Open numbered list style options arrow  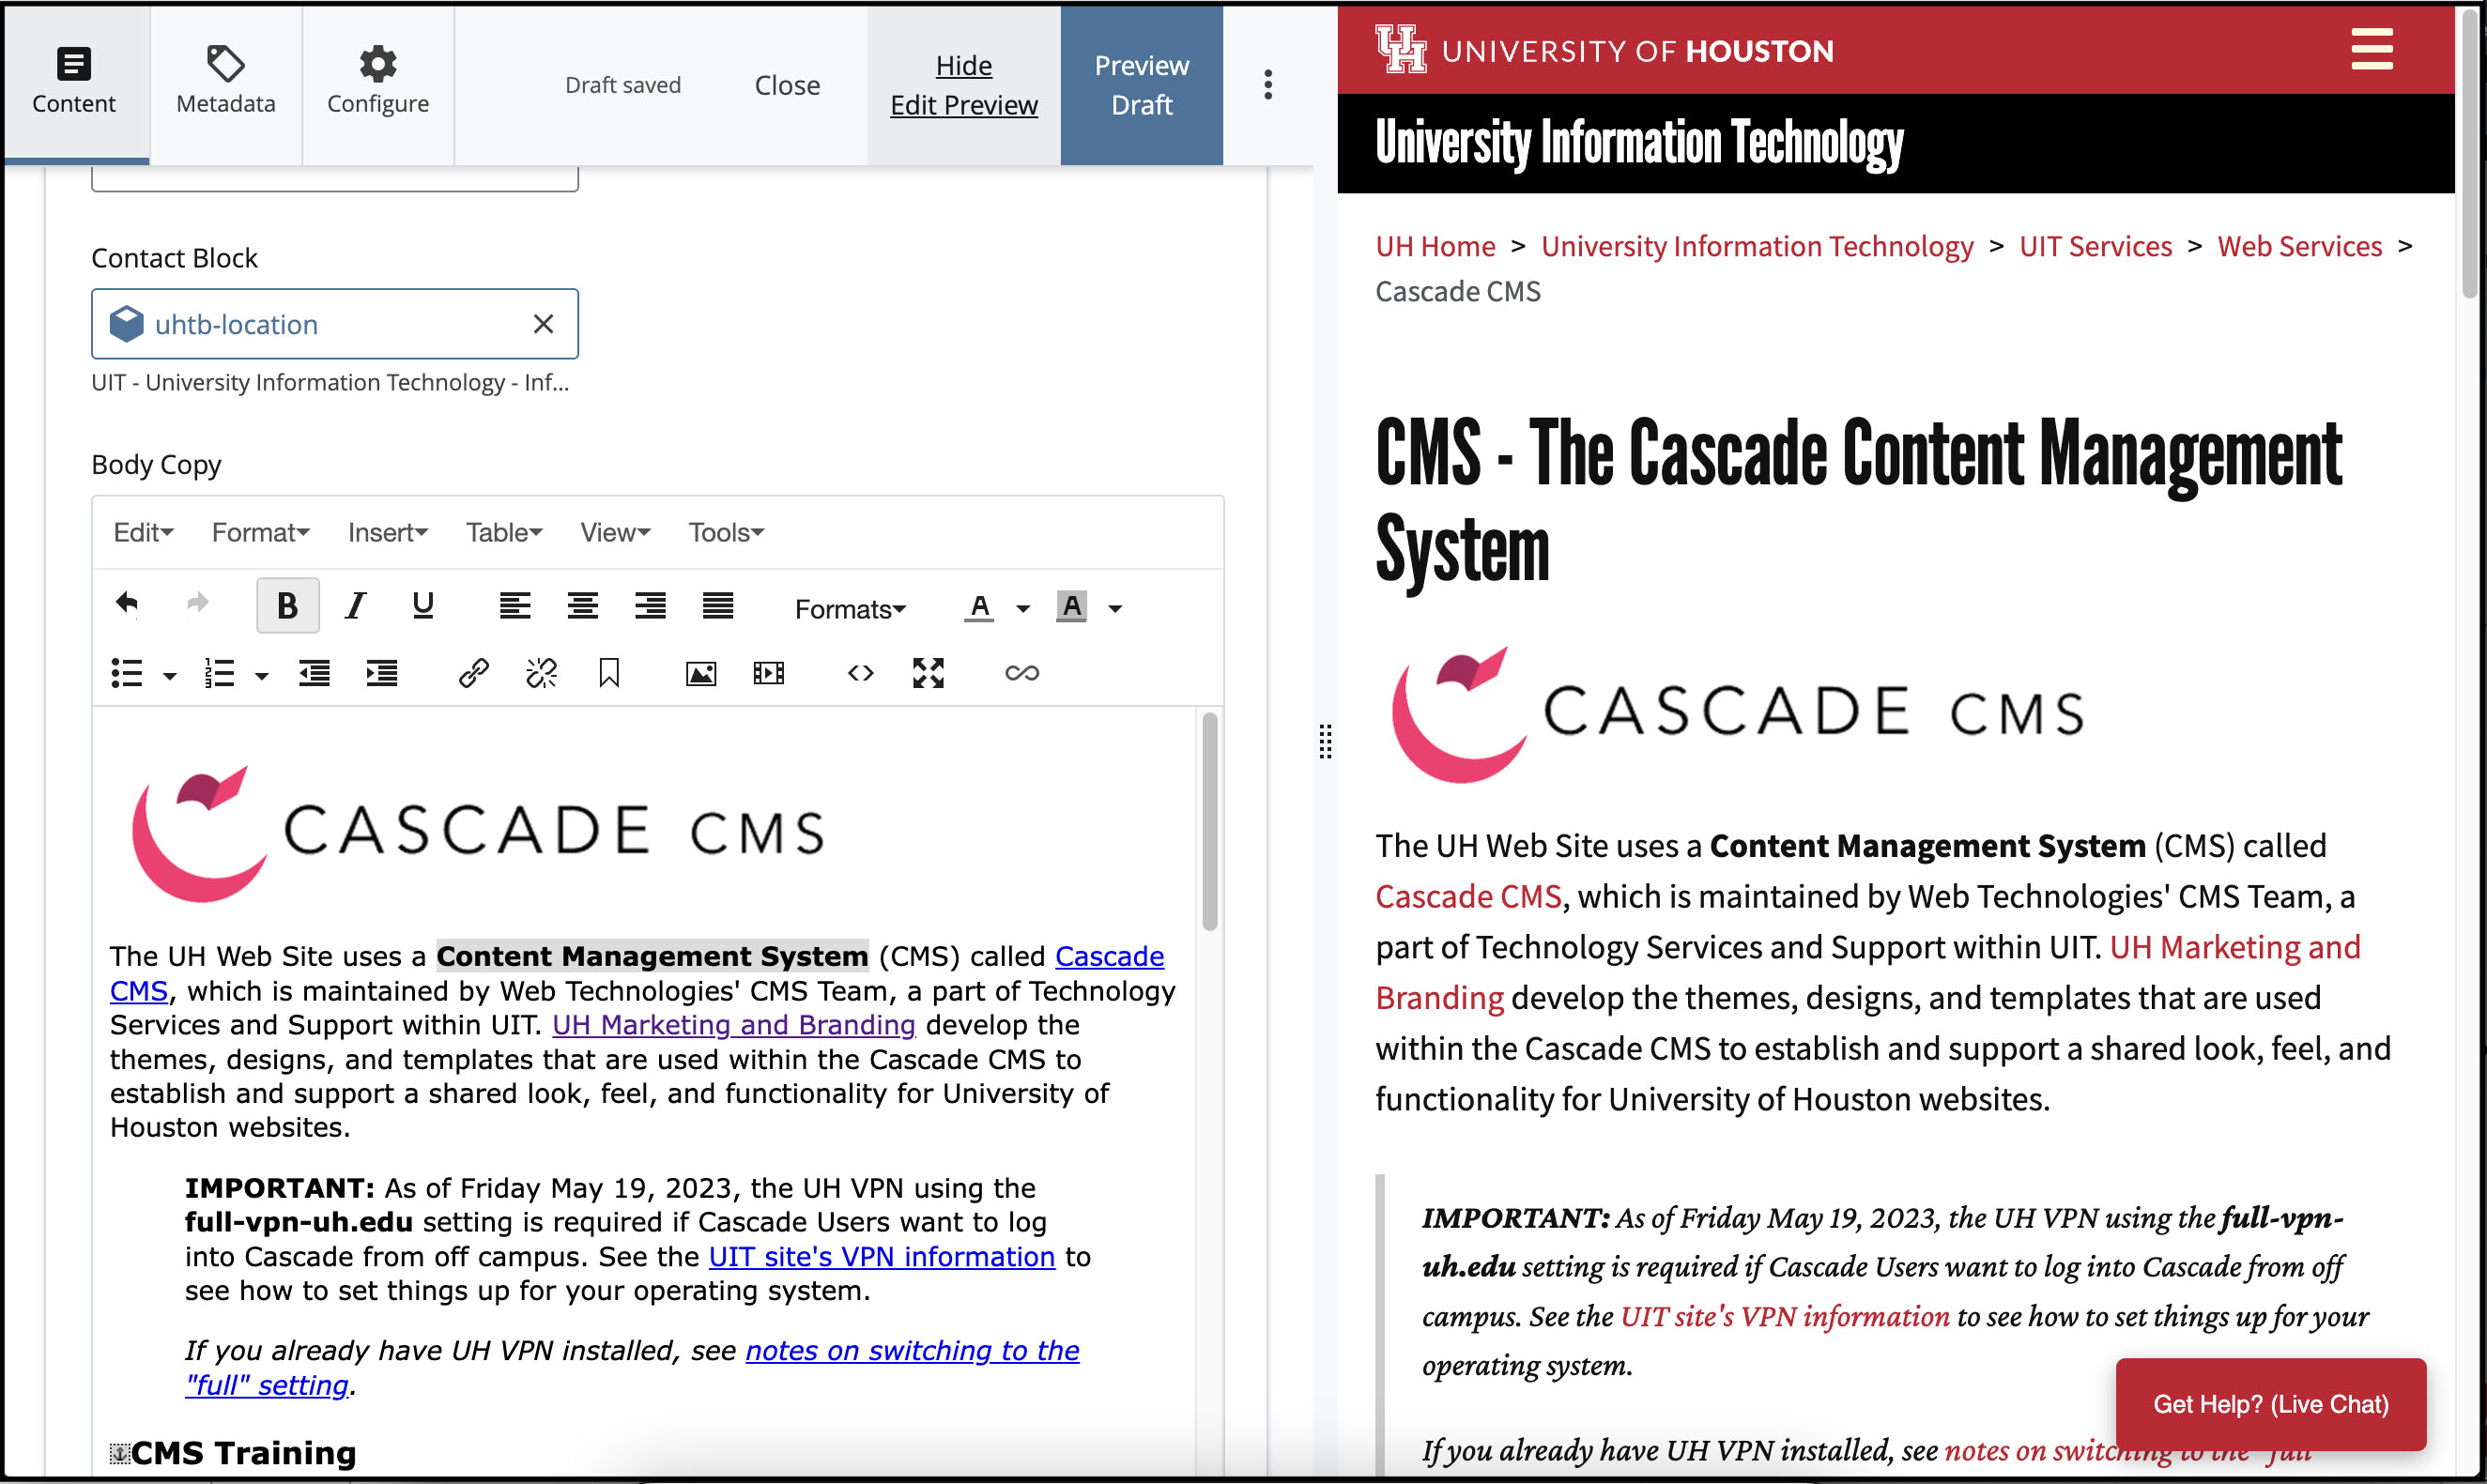coord(261,676)
